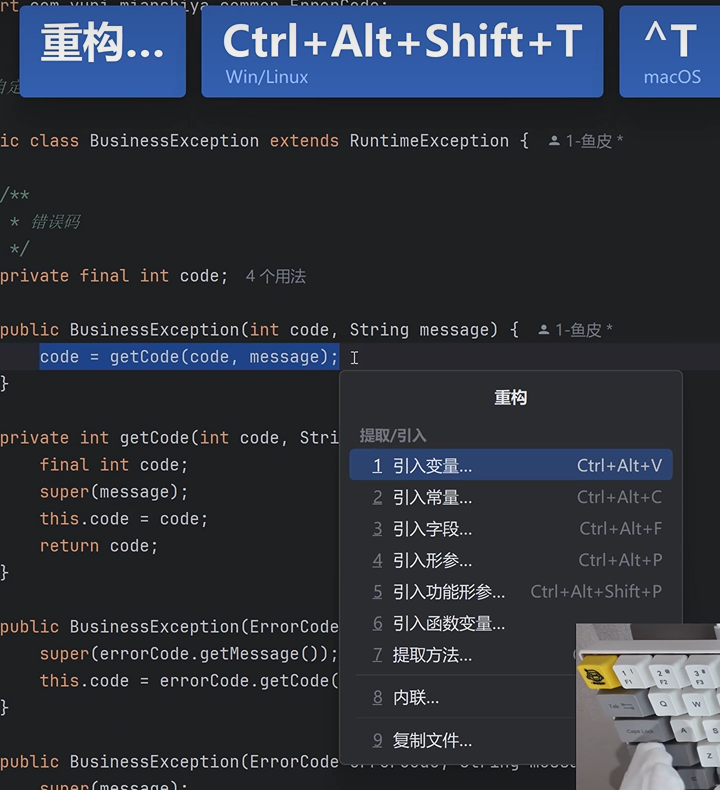Click the ^T macOS shortcut banner

tap(670, 50)
